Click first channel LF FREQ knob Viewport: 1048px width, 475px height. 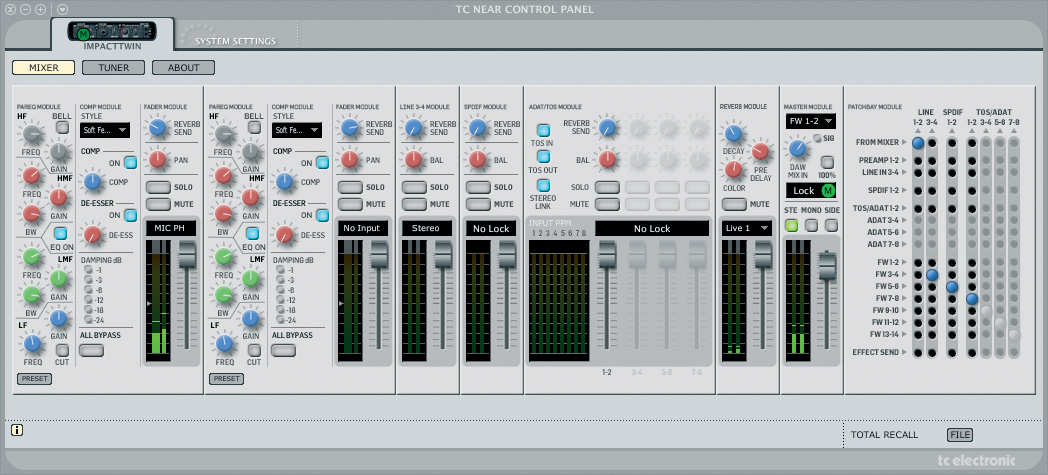tap(31, 344)
